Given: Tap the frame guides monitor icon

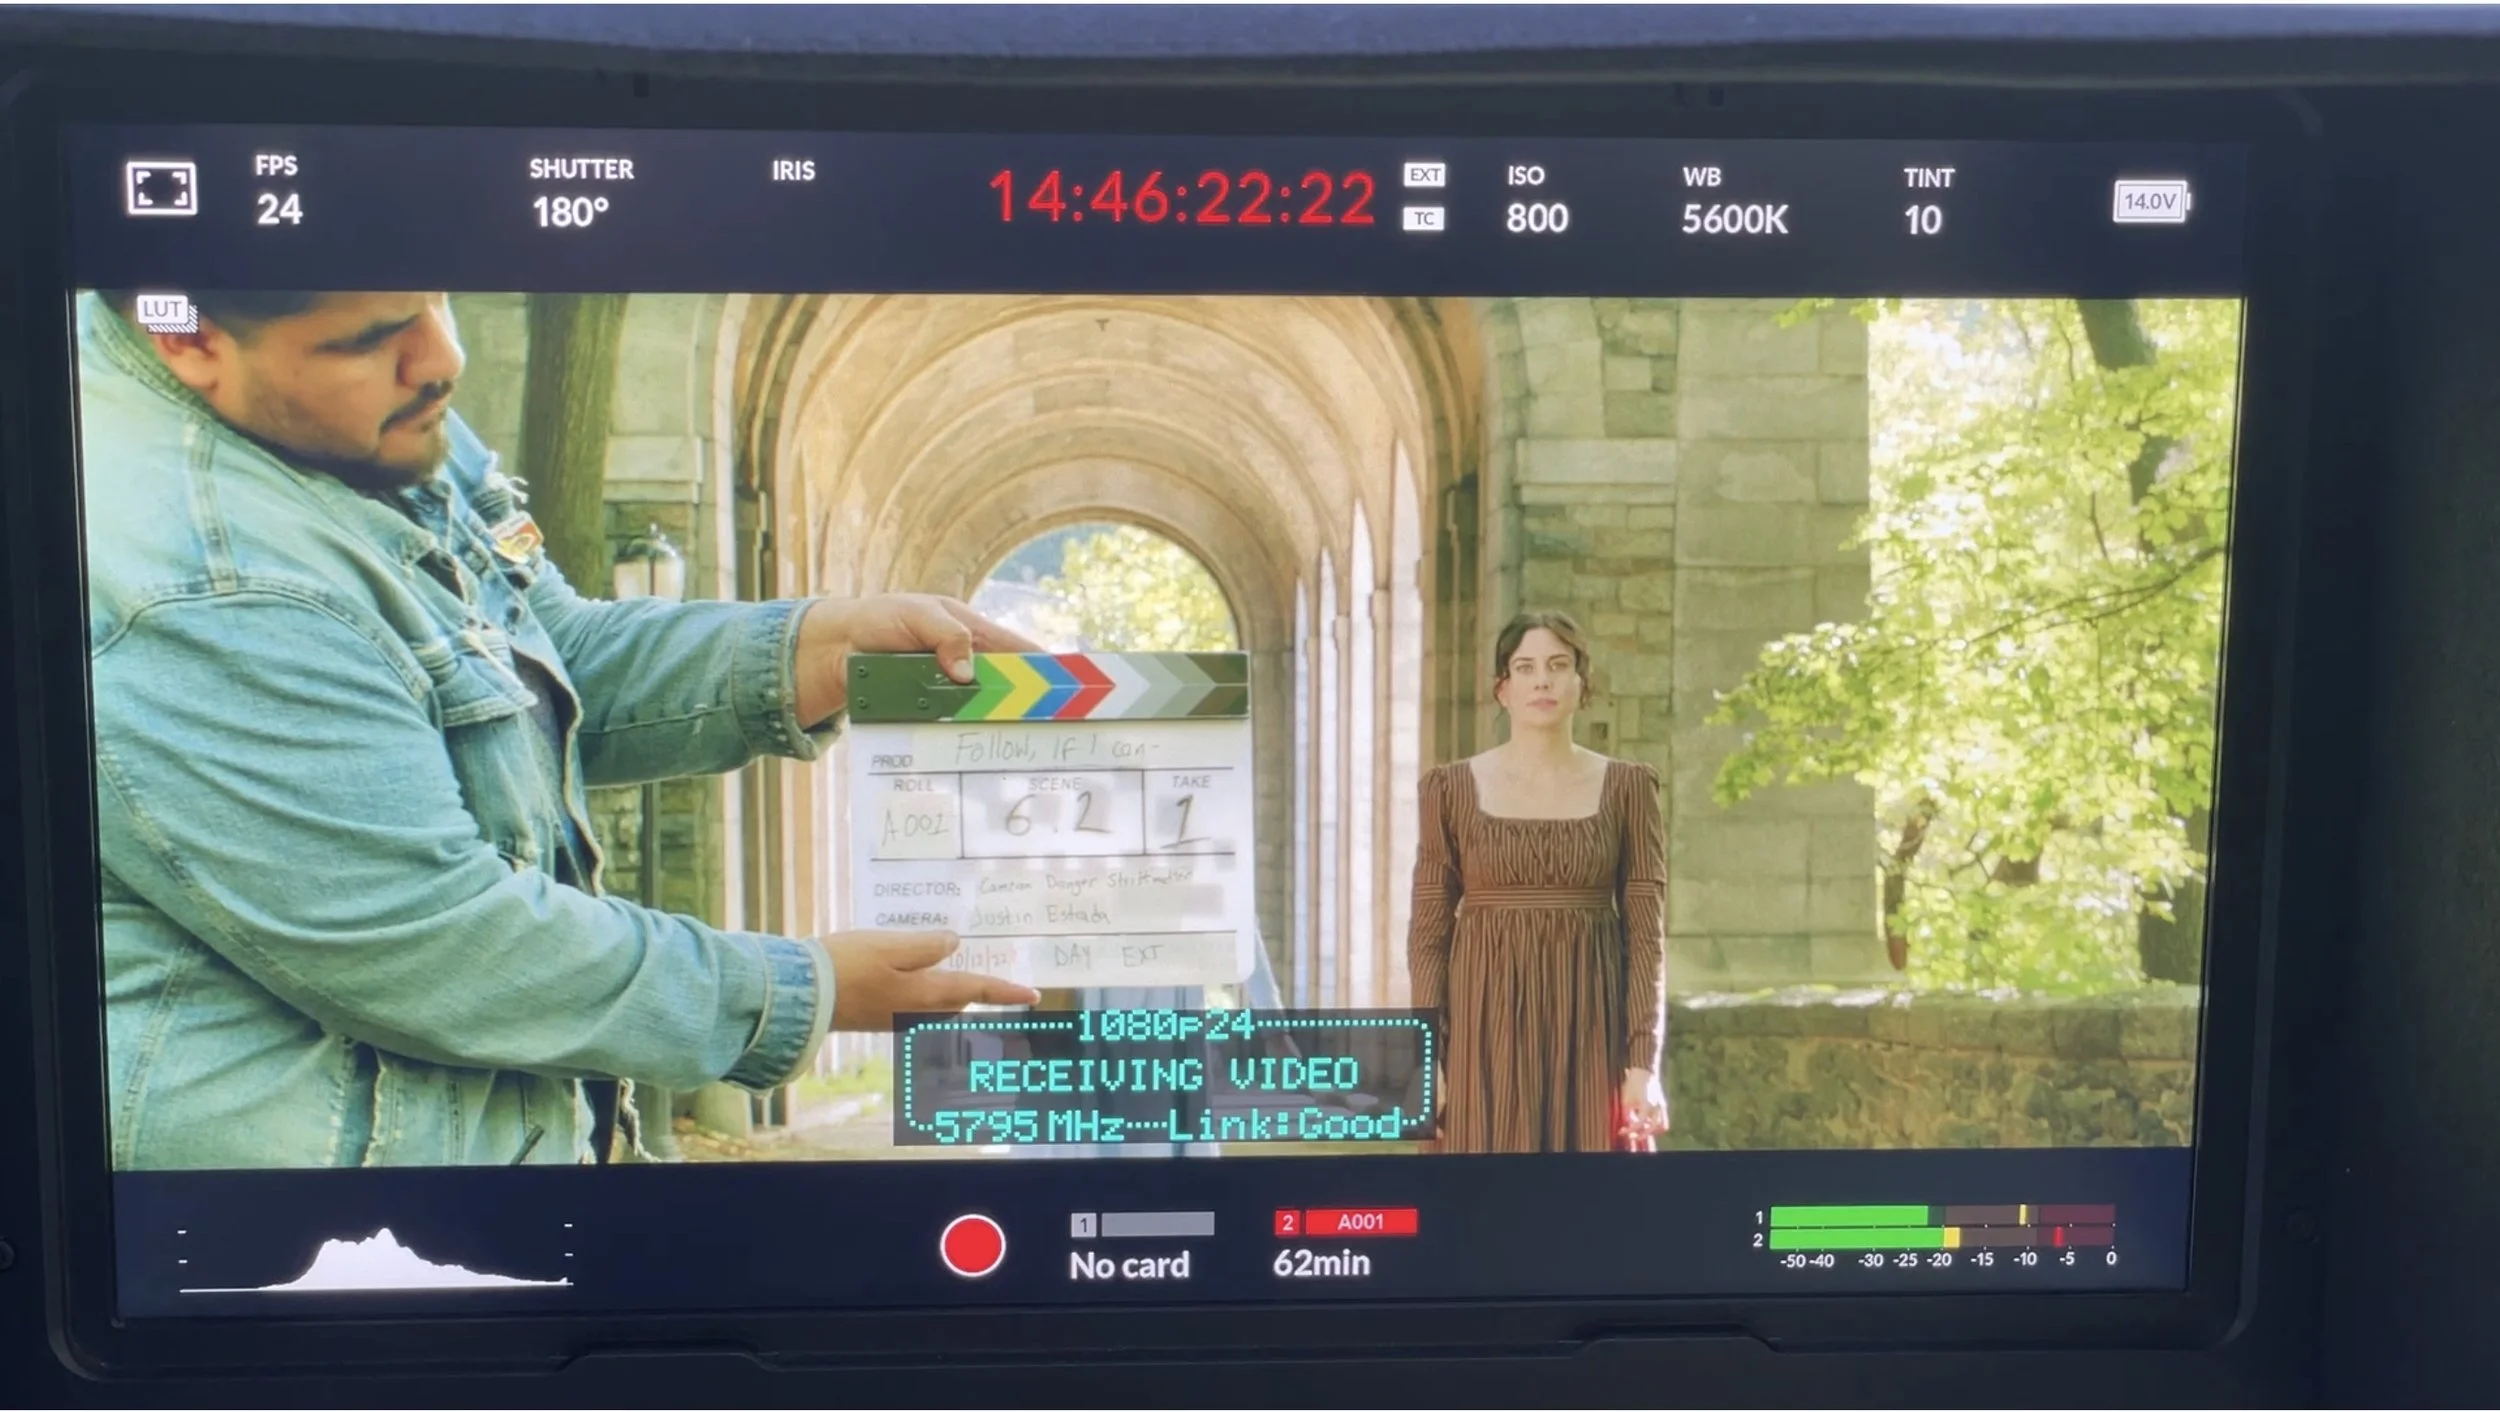Looking at the screenshot, I should pos(161,188).
